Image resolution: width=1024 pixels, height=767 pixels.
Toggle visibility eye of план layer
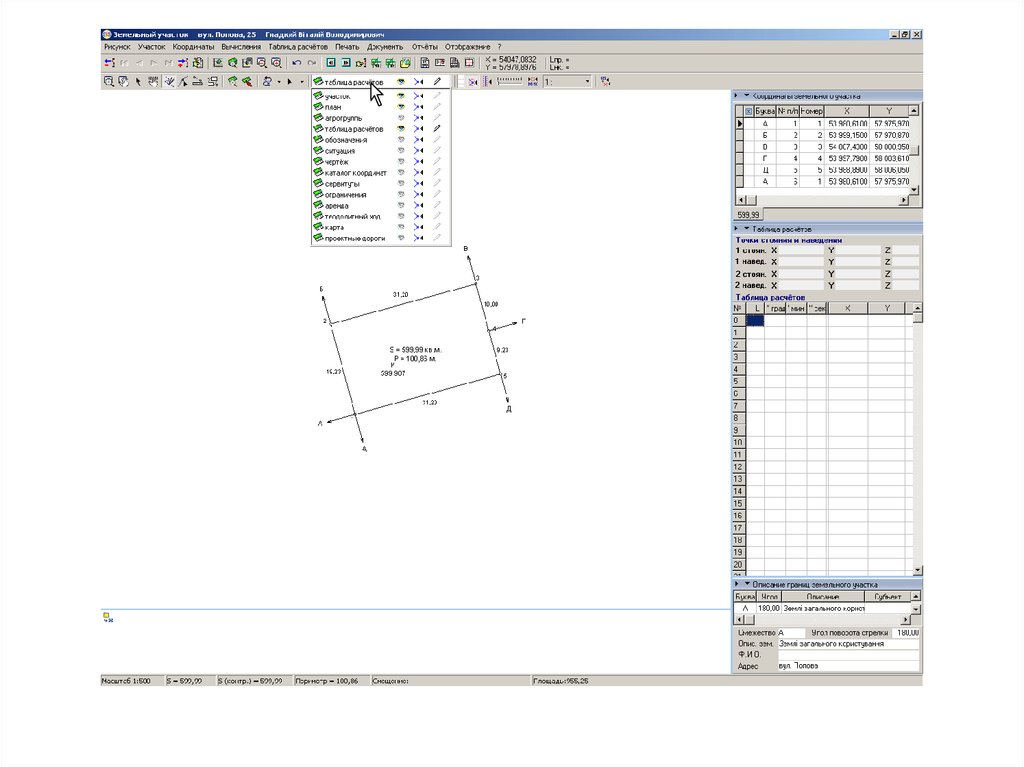pos(400,107)
